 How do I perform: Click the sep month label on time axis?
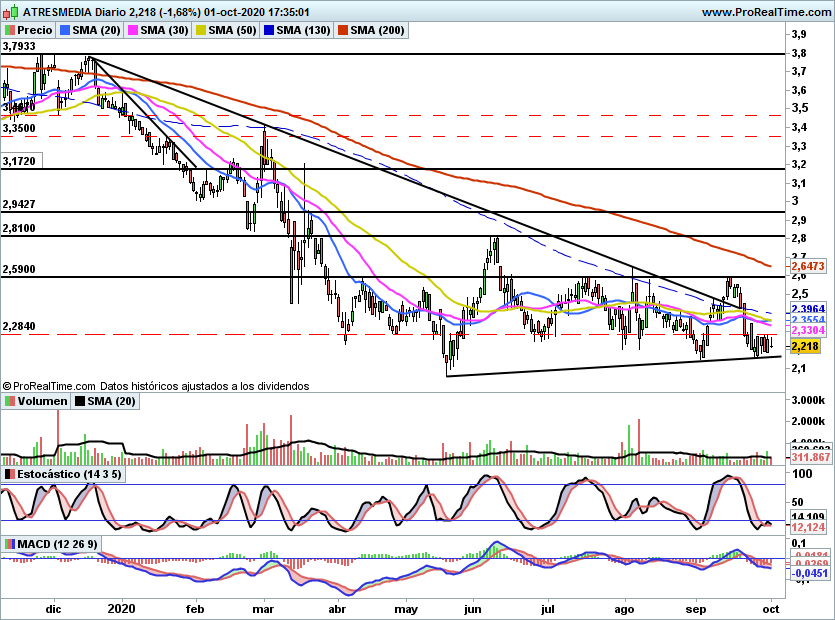pyautogui.click(x=695, y=609)
